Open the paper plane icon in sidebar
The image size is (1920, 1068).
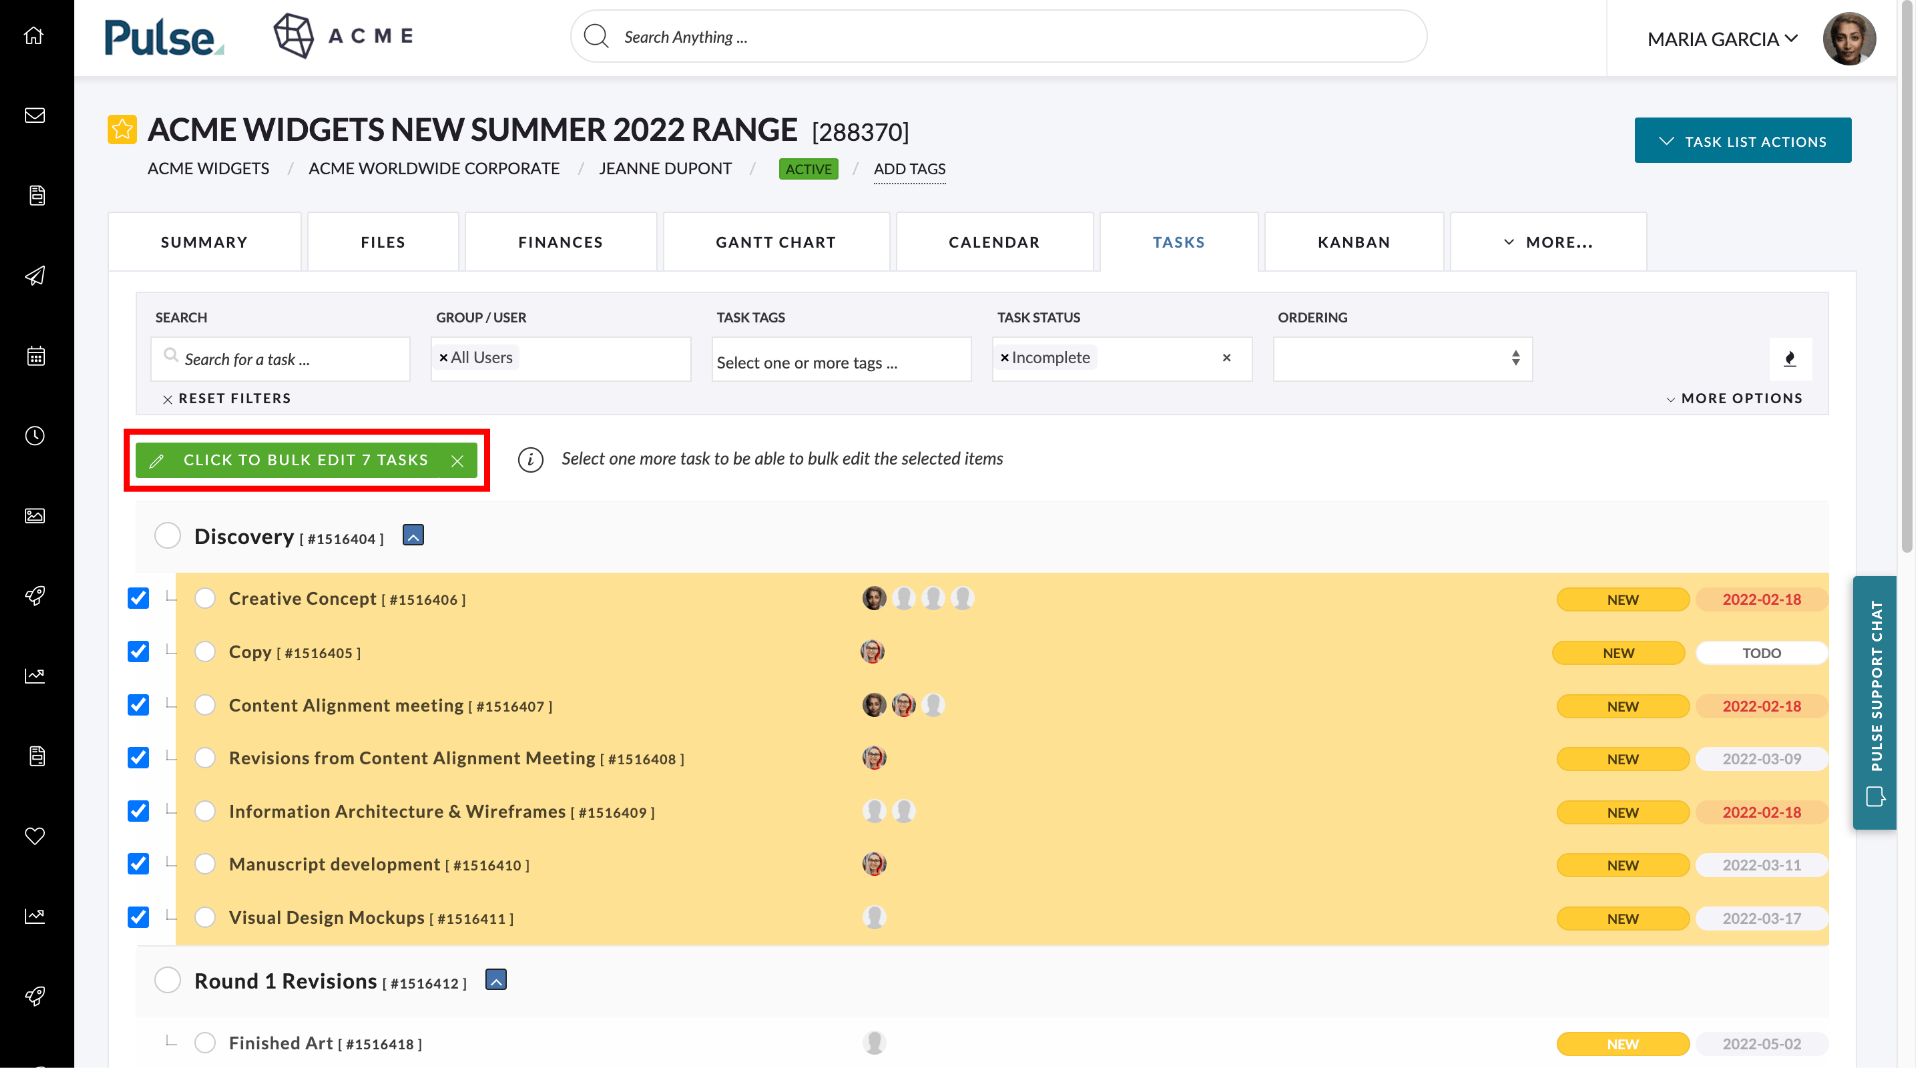click(x=35, y=276)
